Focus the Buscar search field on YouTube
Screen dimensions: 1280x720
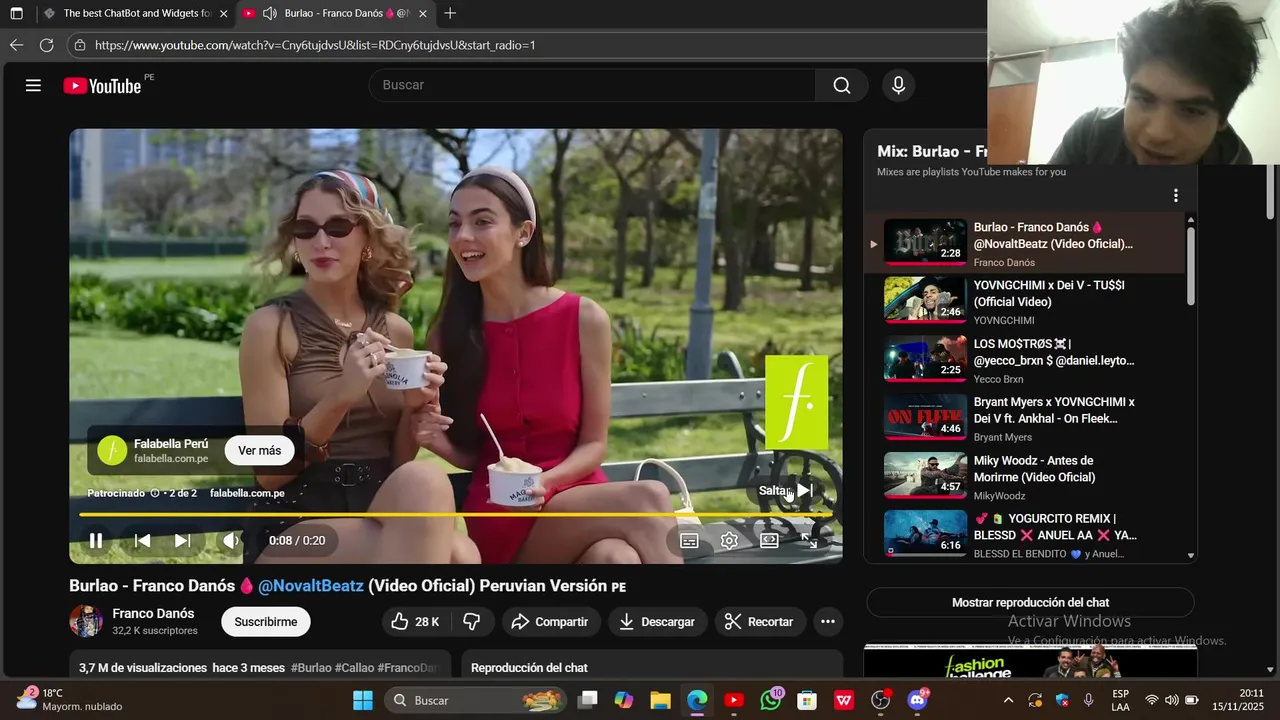(x=592, y=85)
